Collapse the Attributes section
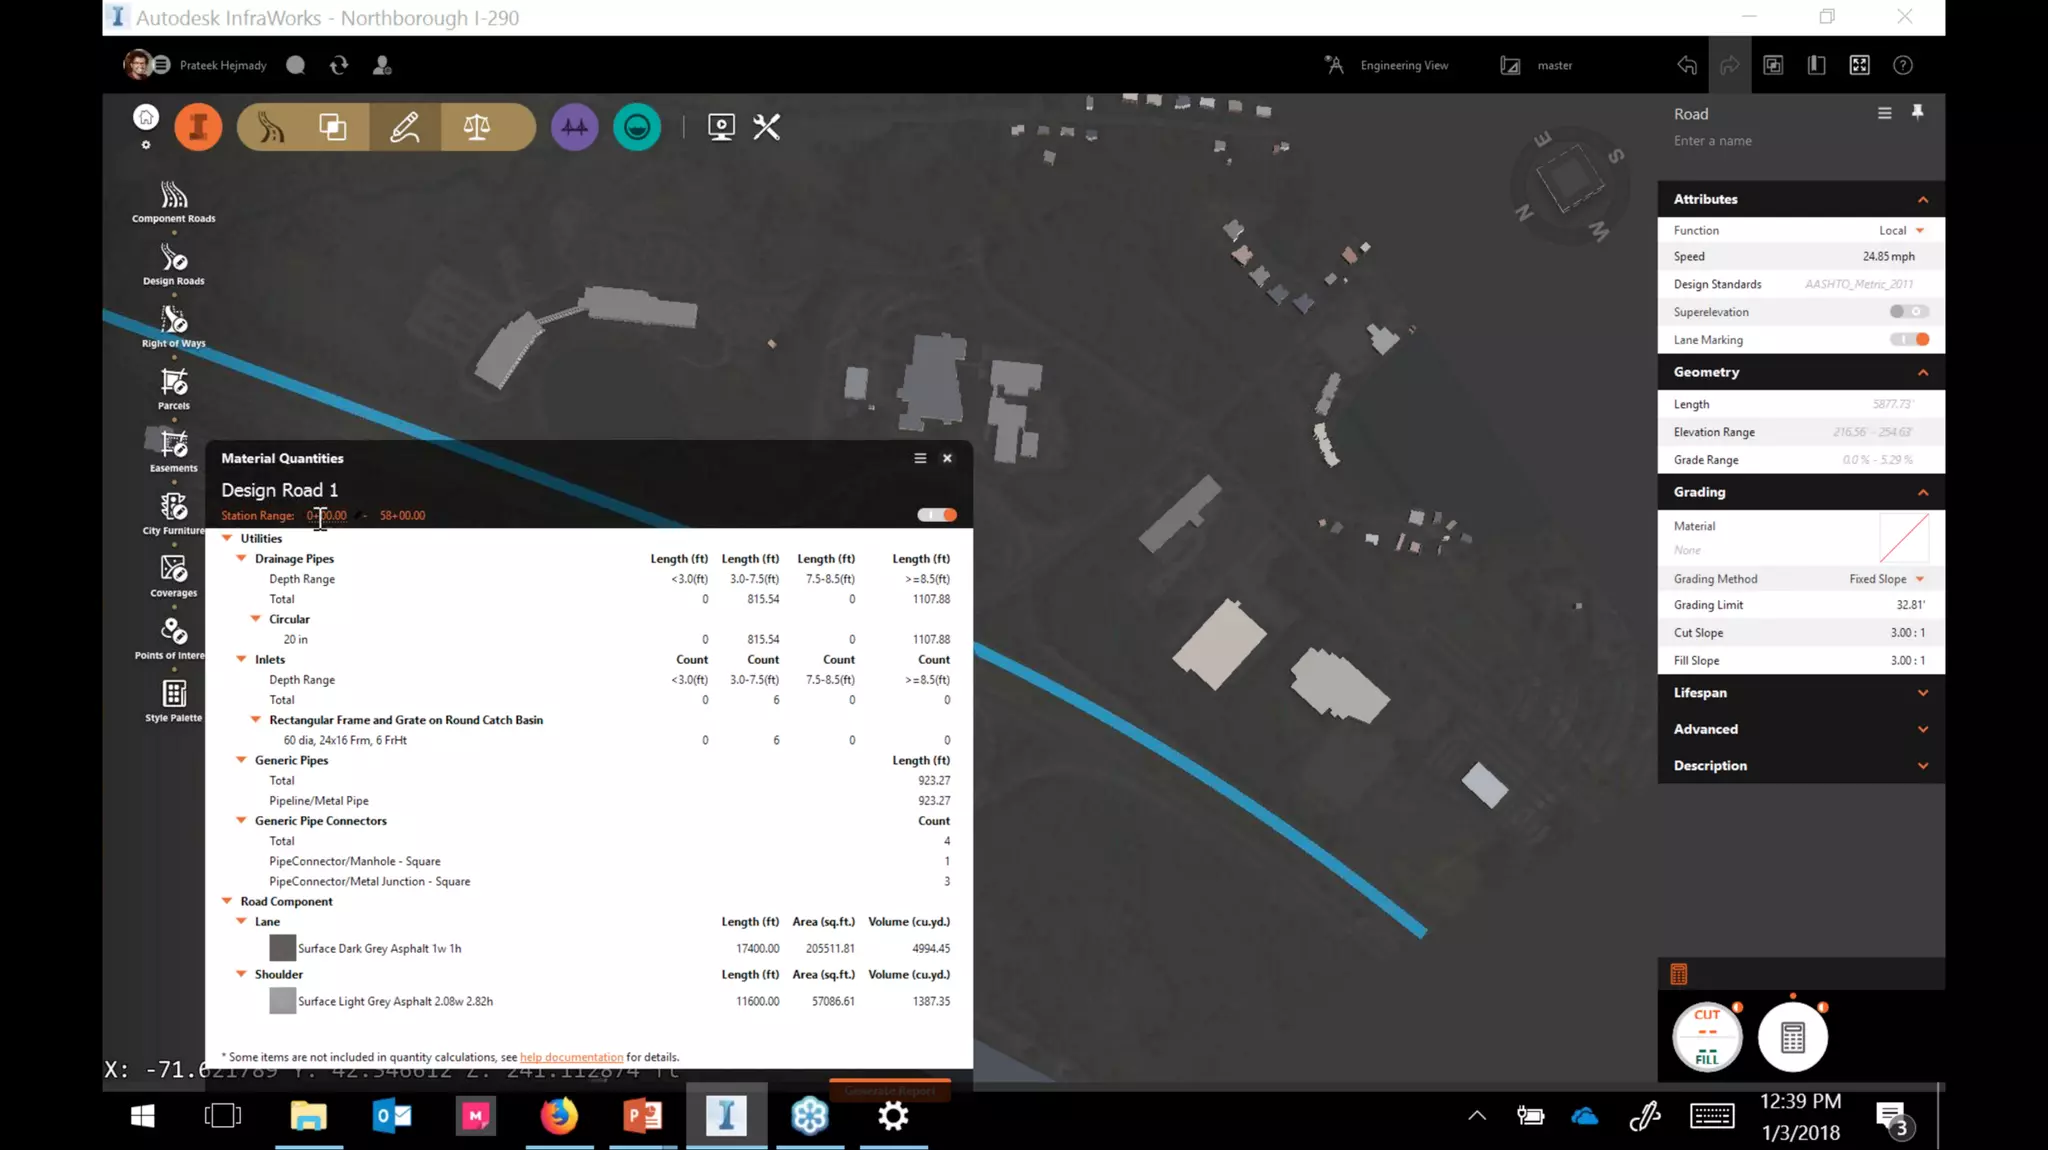 pyautogui.click(x=1922, y=199)
